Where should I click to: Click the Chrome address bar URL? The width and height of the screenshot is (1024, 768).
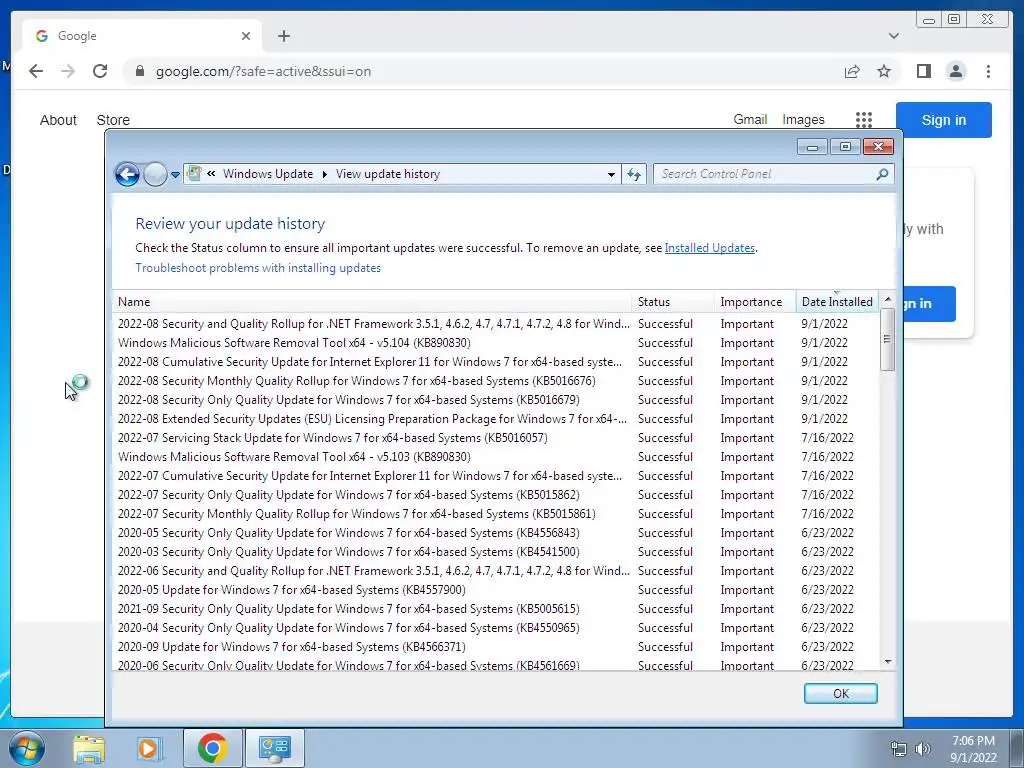[263, 72]
